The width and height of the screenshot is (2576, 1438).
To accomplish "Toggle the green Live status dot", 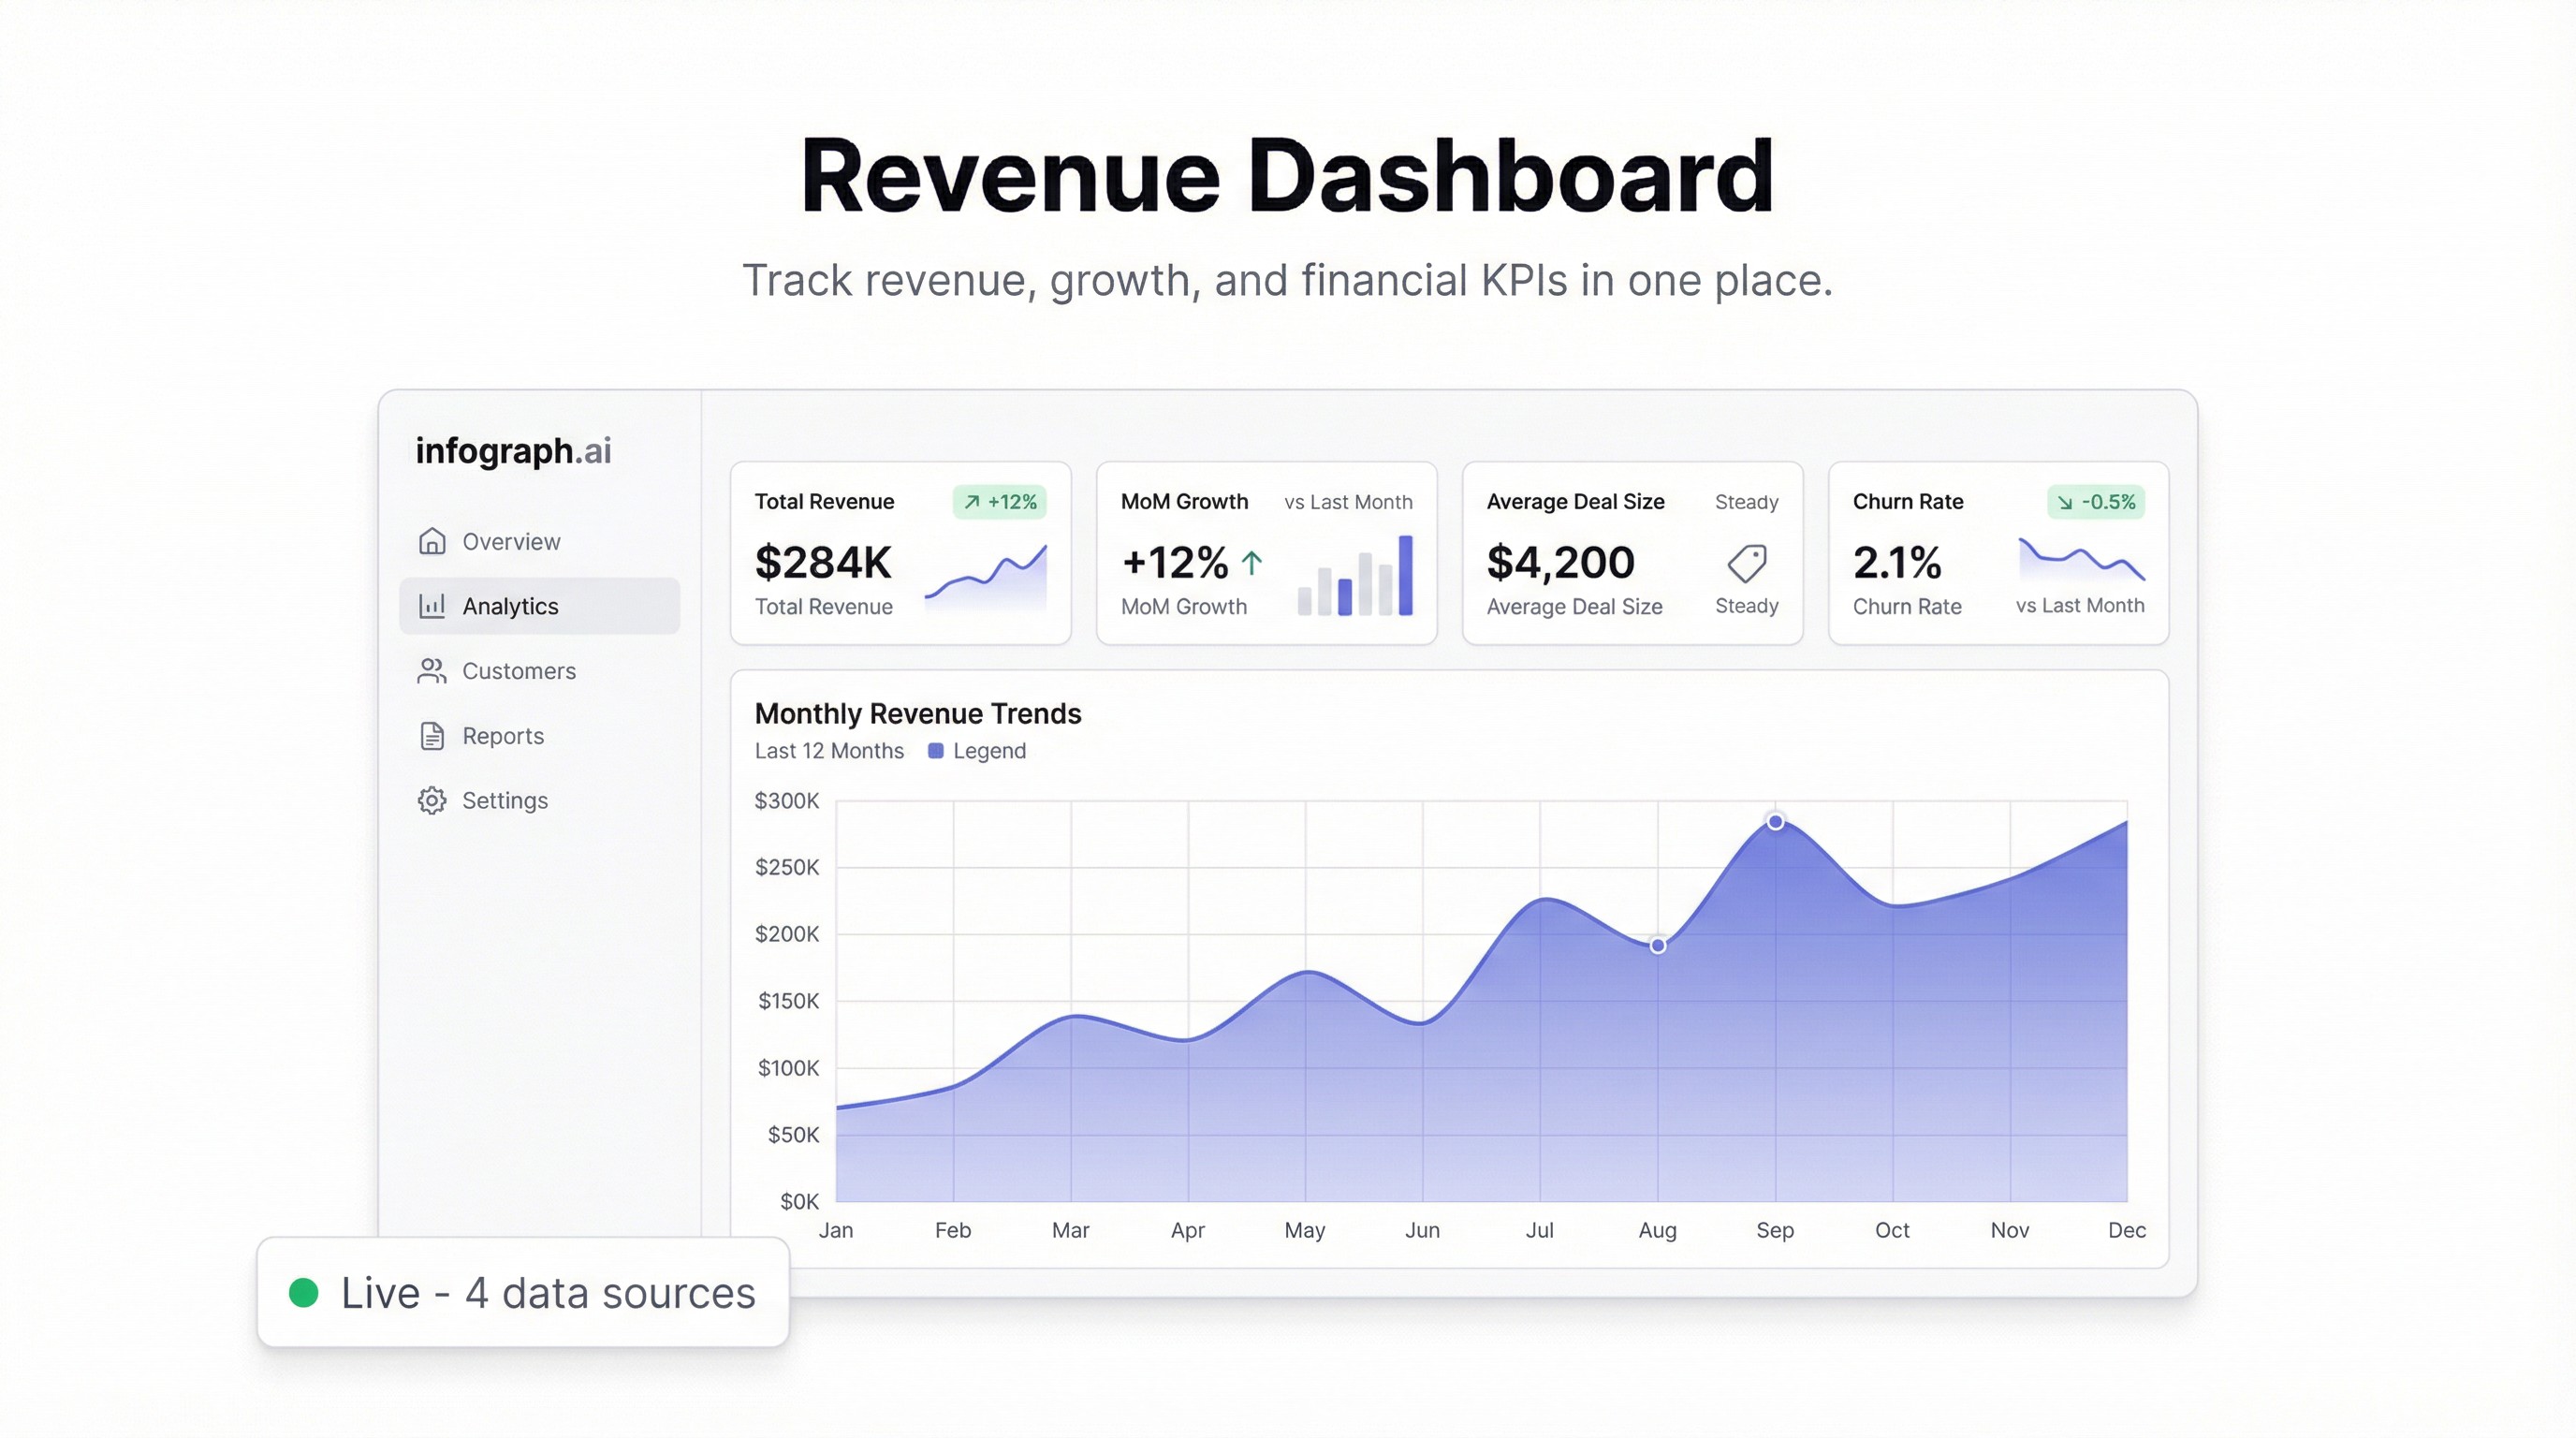I will click(304, 1292).
